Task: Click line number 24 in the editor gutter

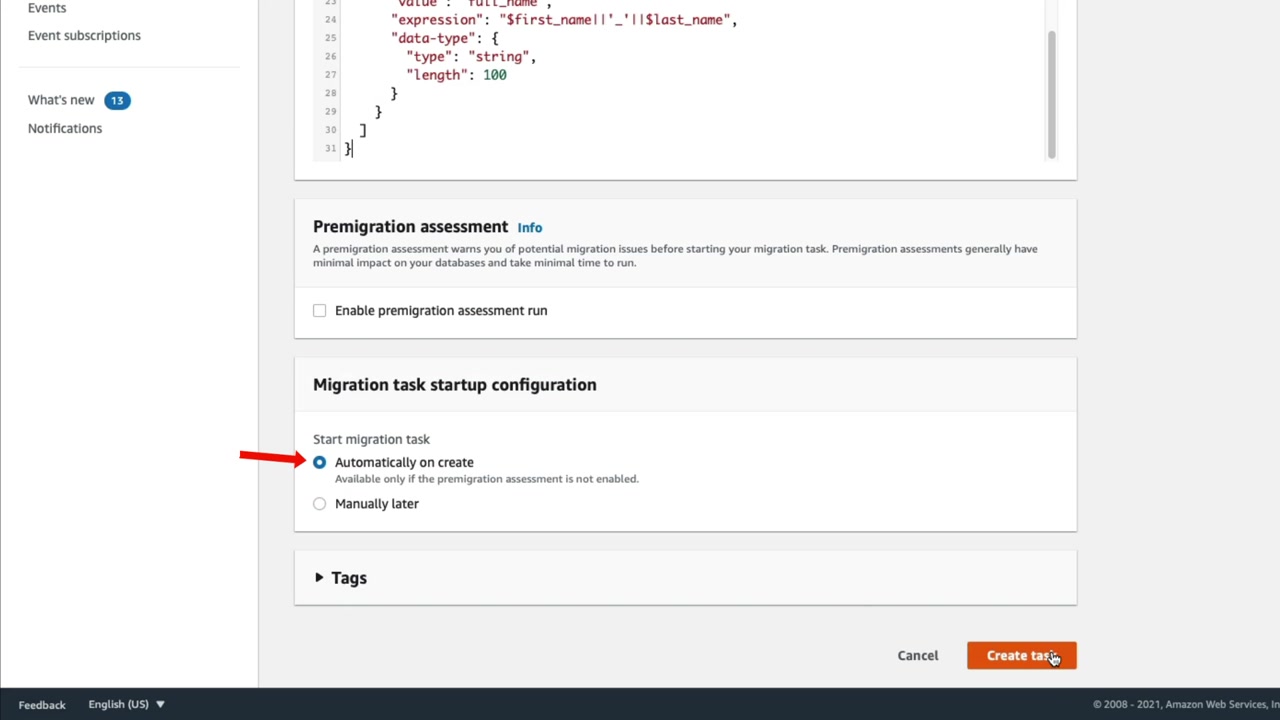Action: 330,20
